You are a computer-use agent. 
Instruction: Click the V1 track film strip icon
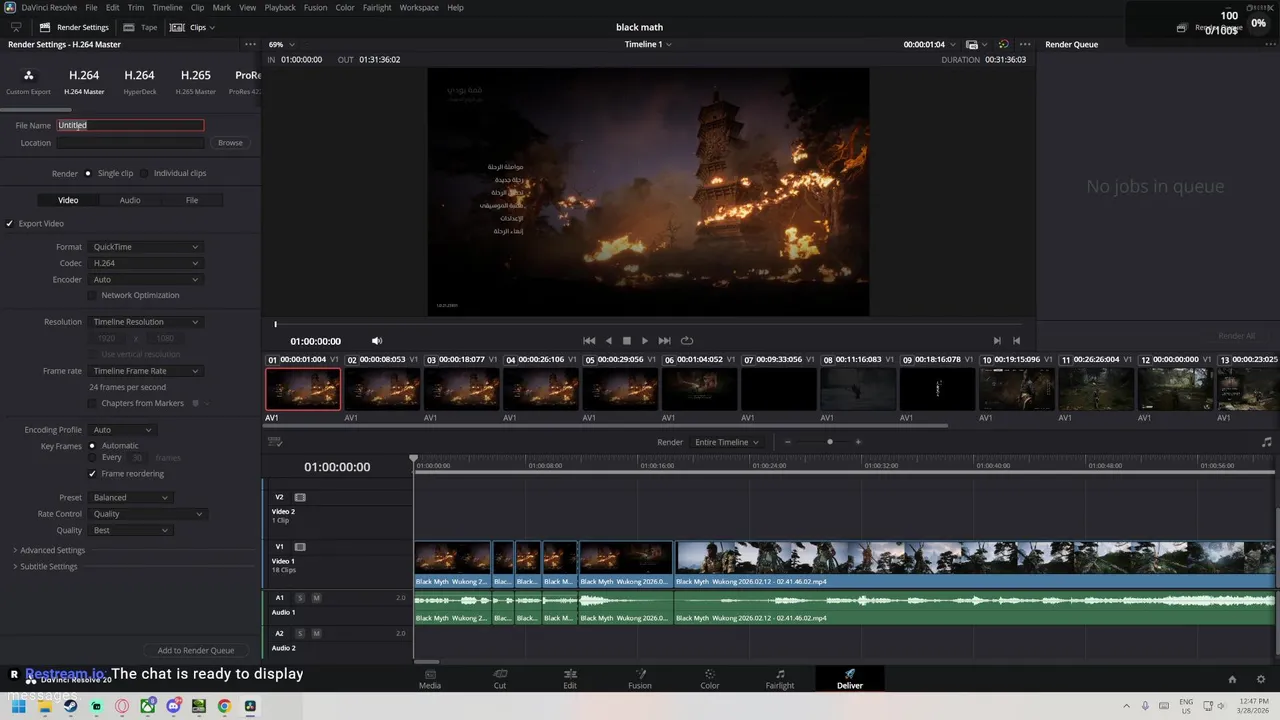[300, 547]
